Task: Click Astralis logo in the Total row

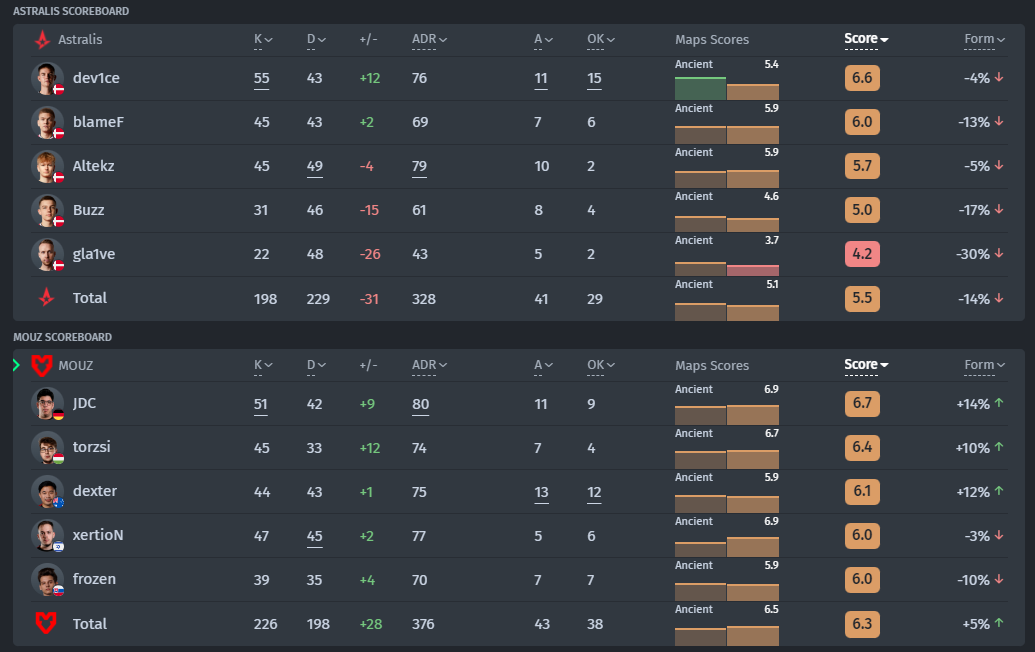Action: tap(46, 298)
